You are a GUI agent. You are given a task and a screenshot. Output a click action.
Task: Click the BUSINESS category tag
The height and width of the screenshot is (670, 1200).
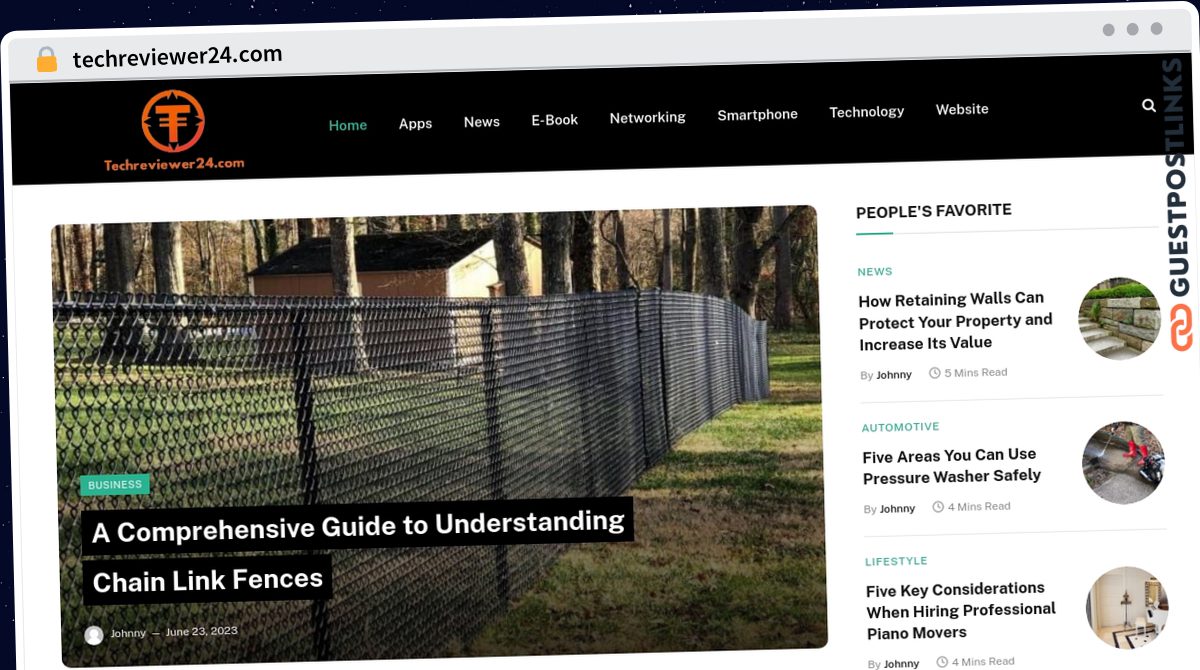click(x=115, y=485)
